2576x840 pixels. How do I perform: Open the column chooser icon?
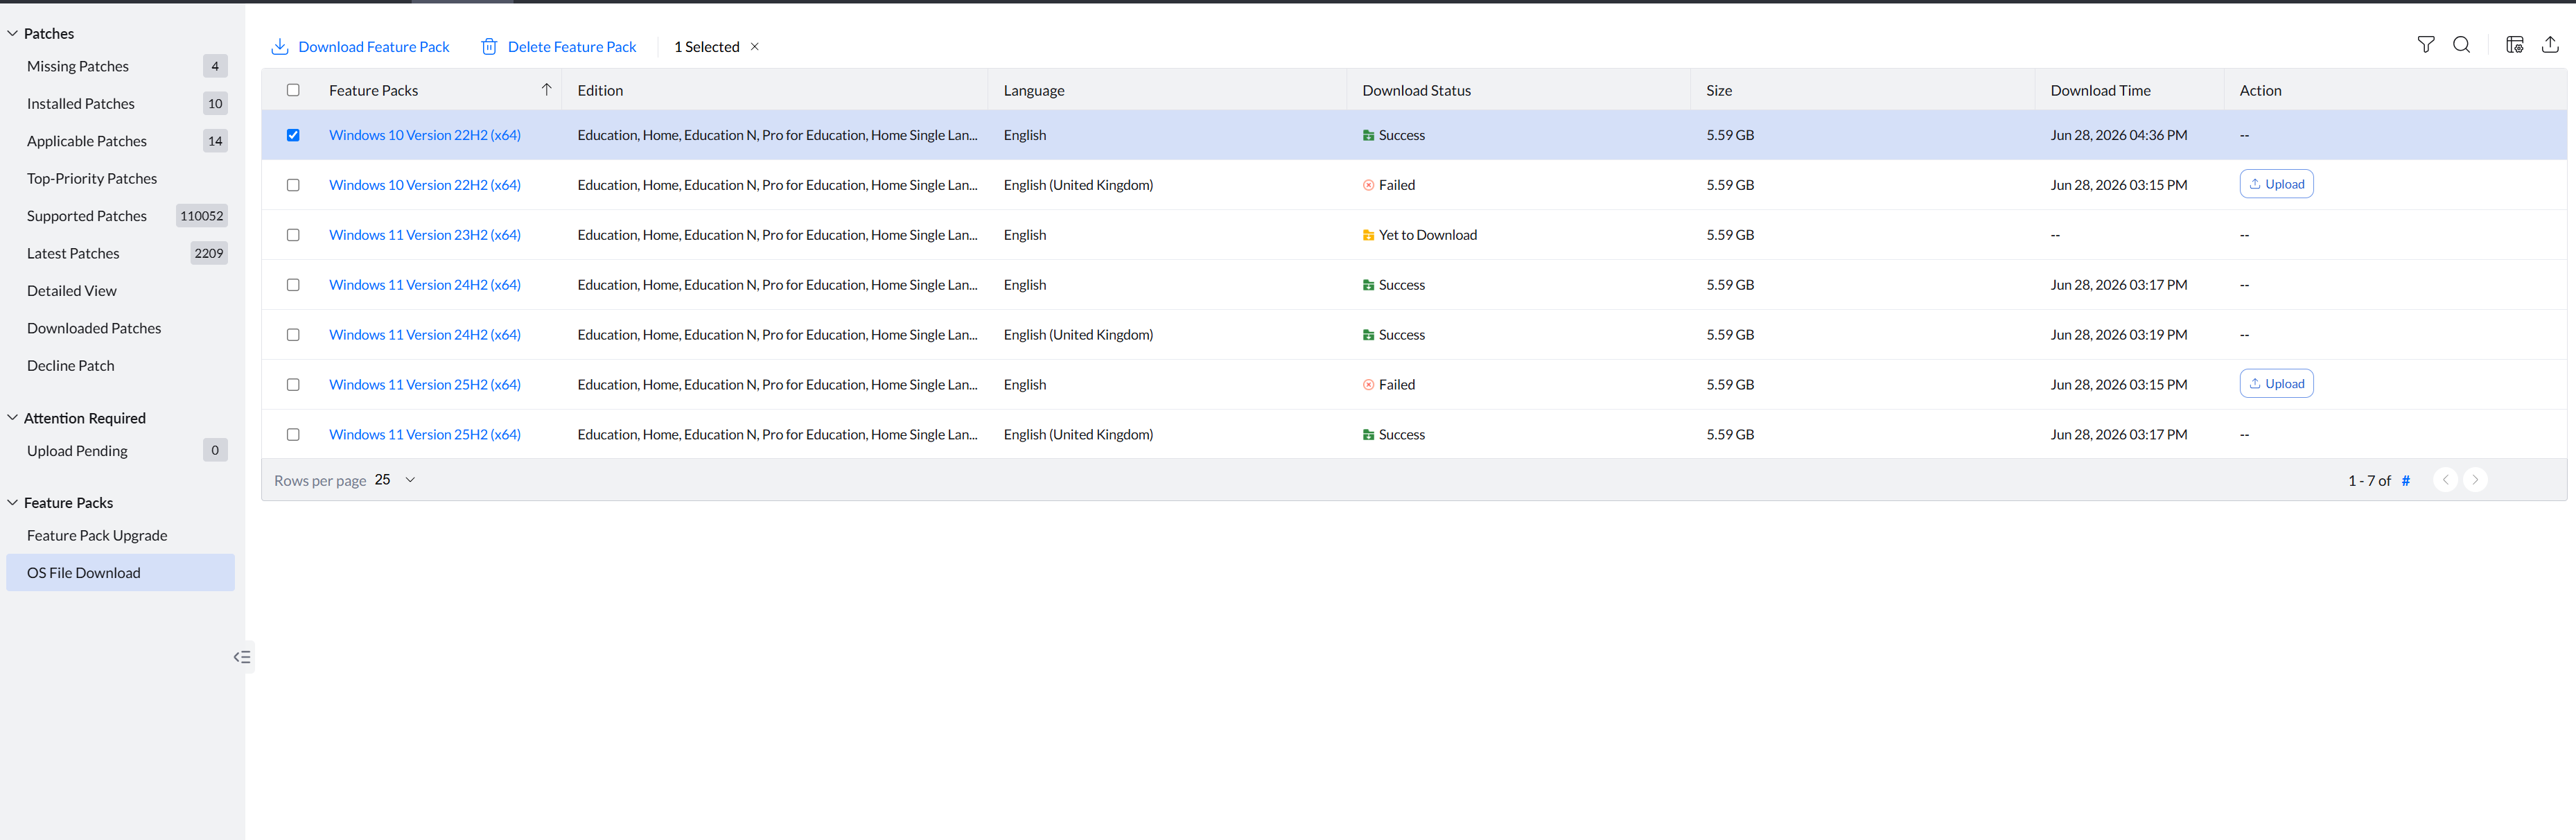pyautogui.click(x=2514, y=45)
